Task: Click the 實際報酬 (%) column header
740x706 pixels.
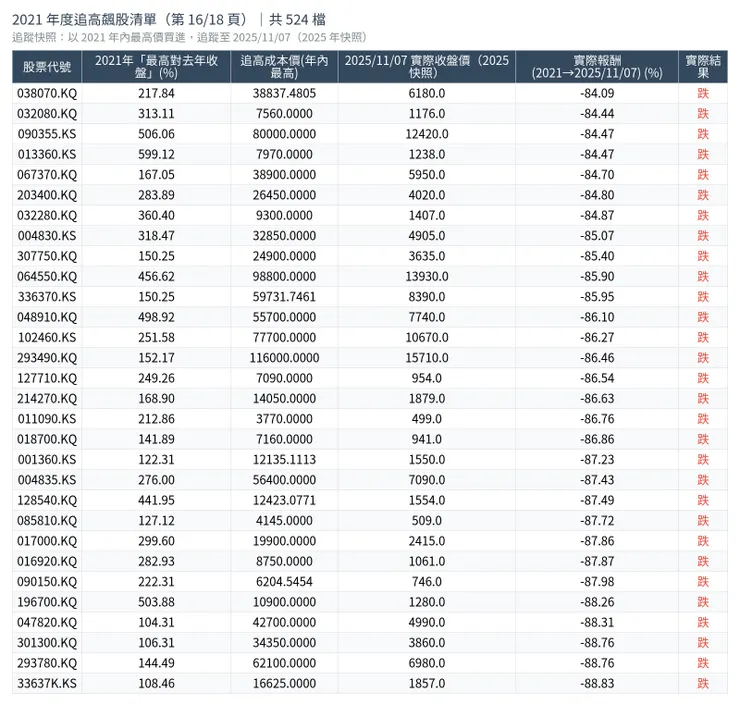Action: 597,67
